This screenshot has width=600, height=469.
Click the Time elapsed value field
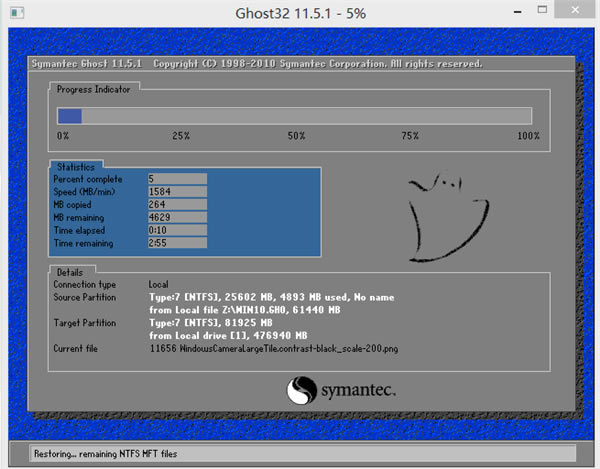pos(177,230)
